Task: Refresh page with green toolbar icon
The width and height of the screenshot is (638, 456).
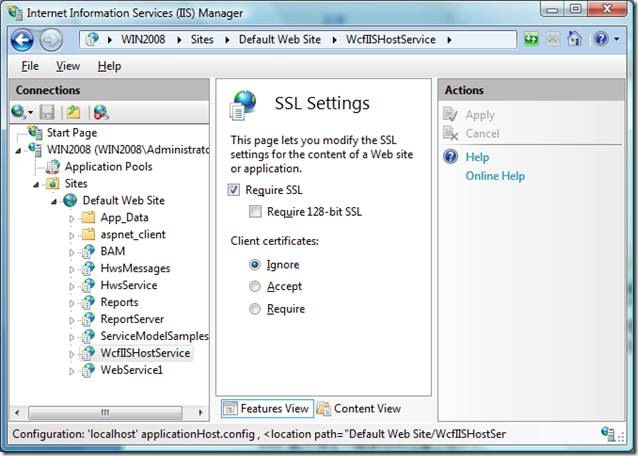Action: tap(531, 39)
